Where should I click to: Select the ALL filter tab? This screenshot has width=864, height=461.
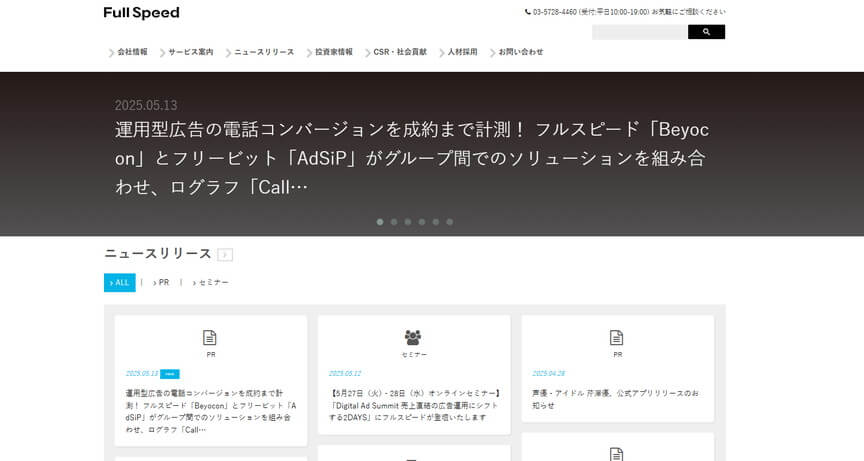[120, 283]
